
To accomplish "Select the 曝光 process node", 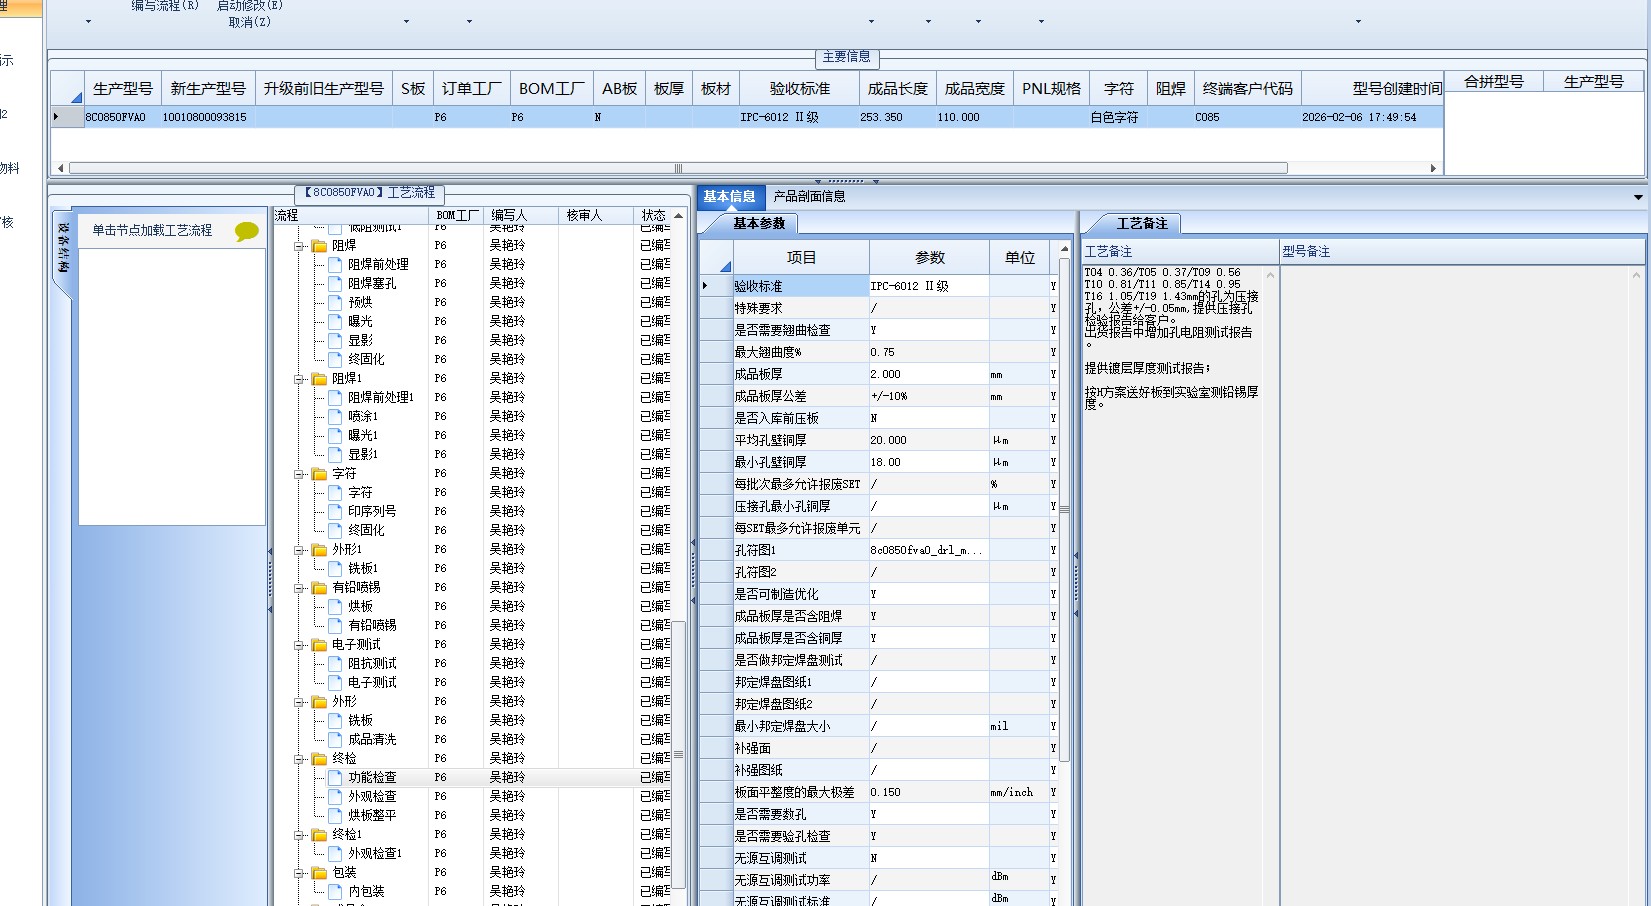I will pyautogui.click(x=360, y=322).
